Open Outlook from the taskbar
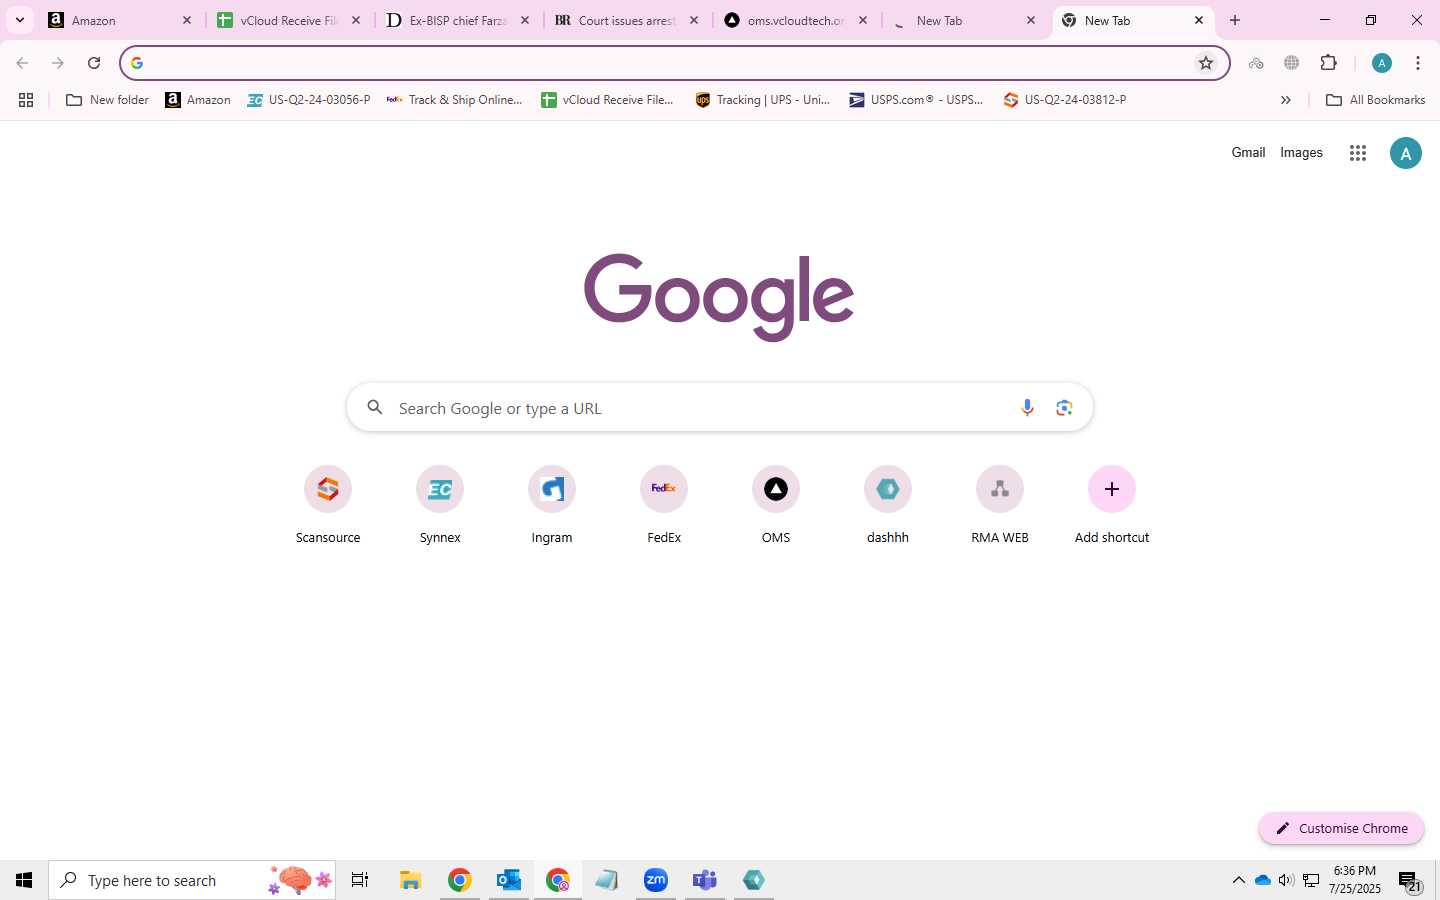The width and height of the screenshot is (1440, 900). click(x=509, y=880)
